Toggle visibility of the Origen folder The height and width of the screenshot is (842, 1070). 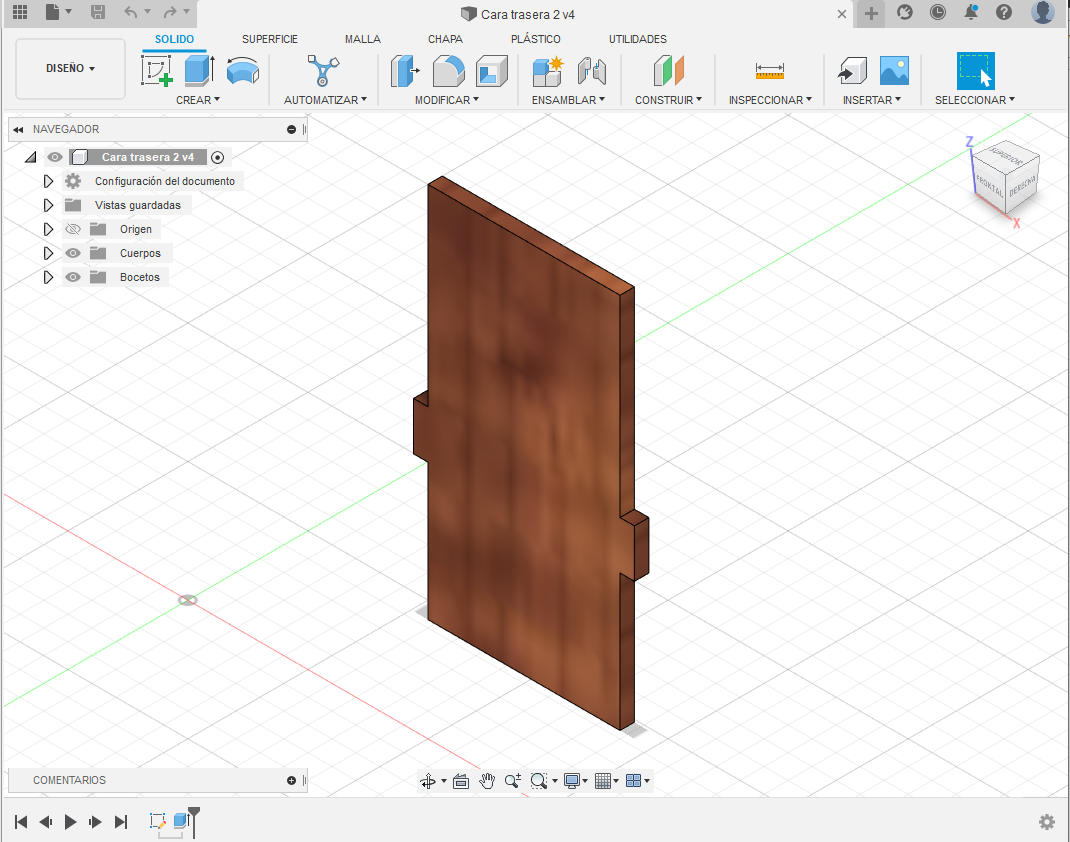click(72, 229)
